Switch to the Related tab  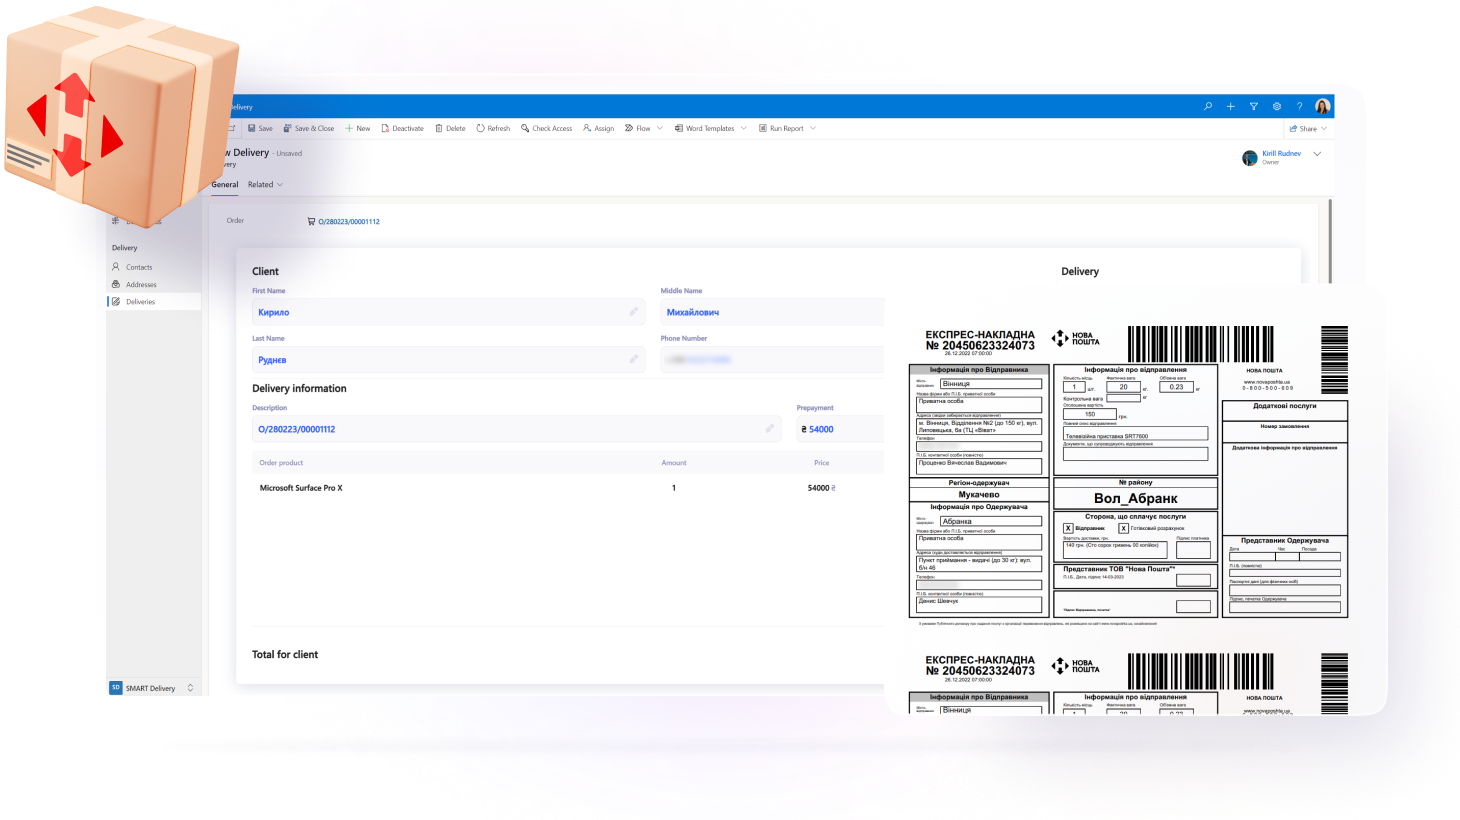(x=265, y=185)
